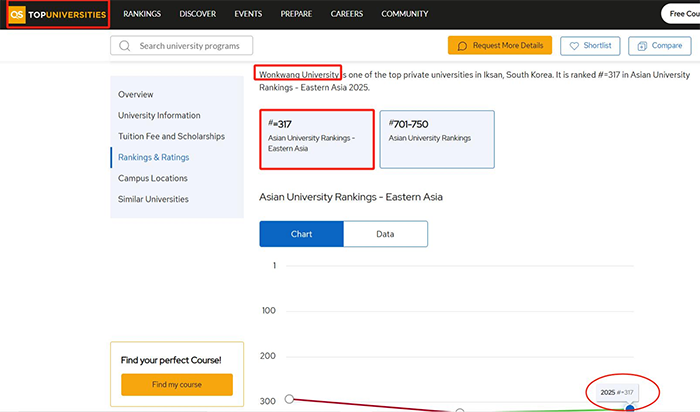The height and width of the screenshot is (412, 700).
Task: Click the Asian University Rankings - Eastern Asia heading
Action: click(351, 197)
